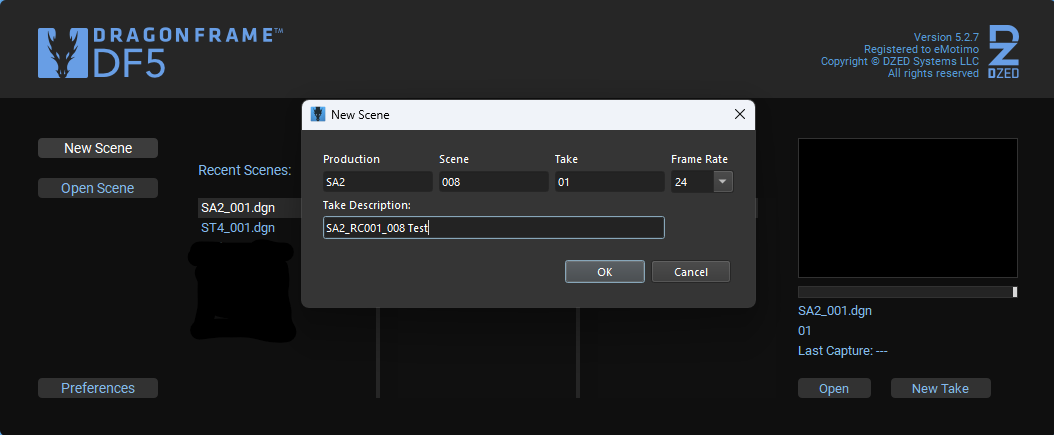Click the DZED logo icon

click(x=1003, y=52)
